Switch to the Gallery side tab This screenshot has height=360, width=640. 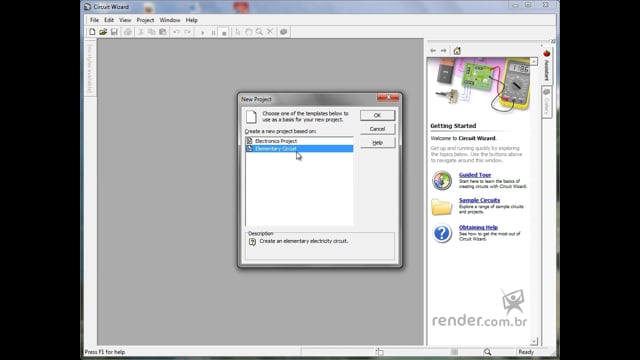pos(547,102)
